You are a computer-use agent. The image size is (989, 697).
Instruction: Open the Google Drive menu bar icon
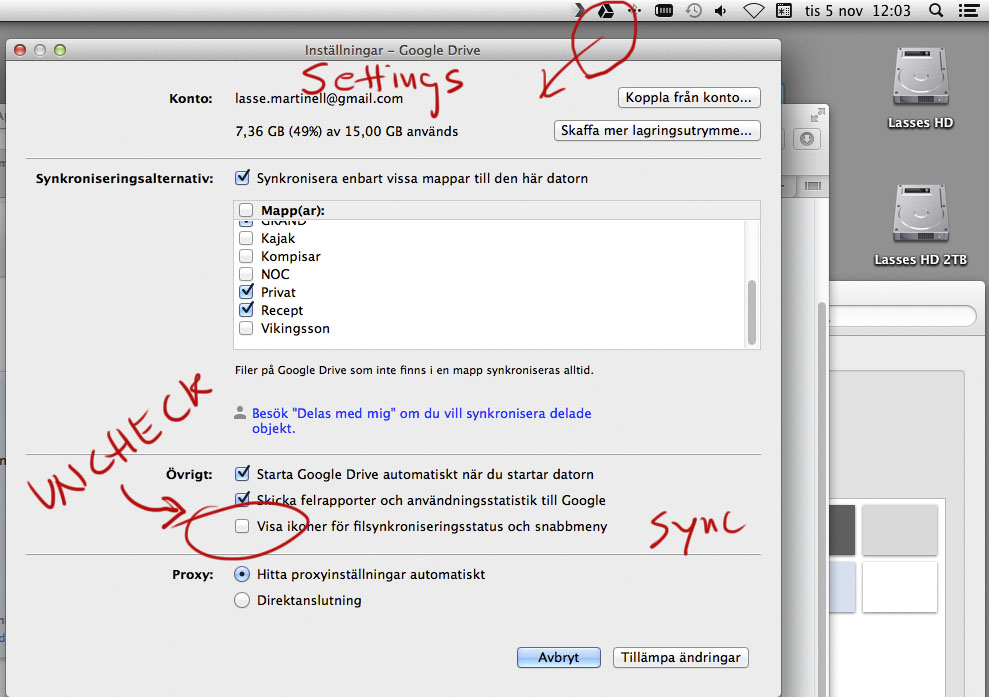(606, 11)
